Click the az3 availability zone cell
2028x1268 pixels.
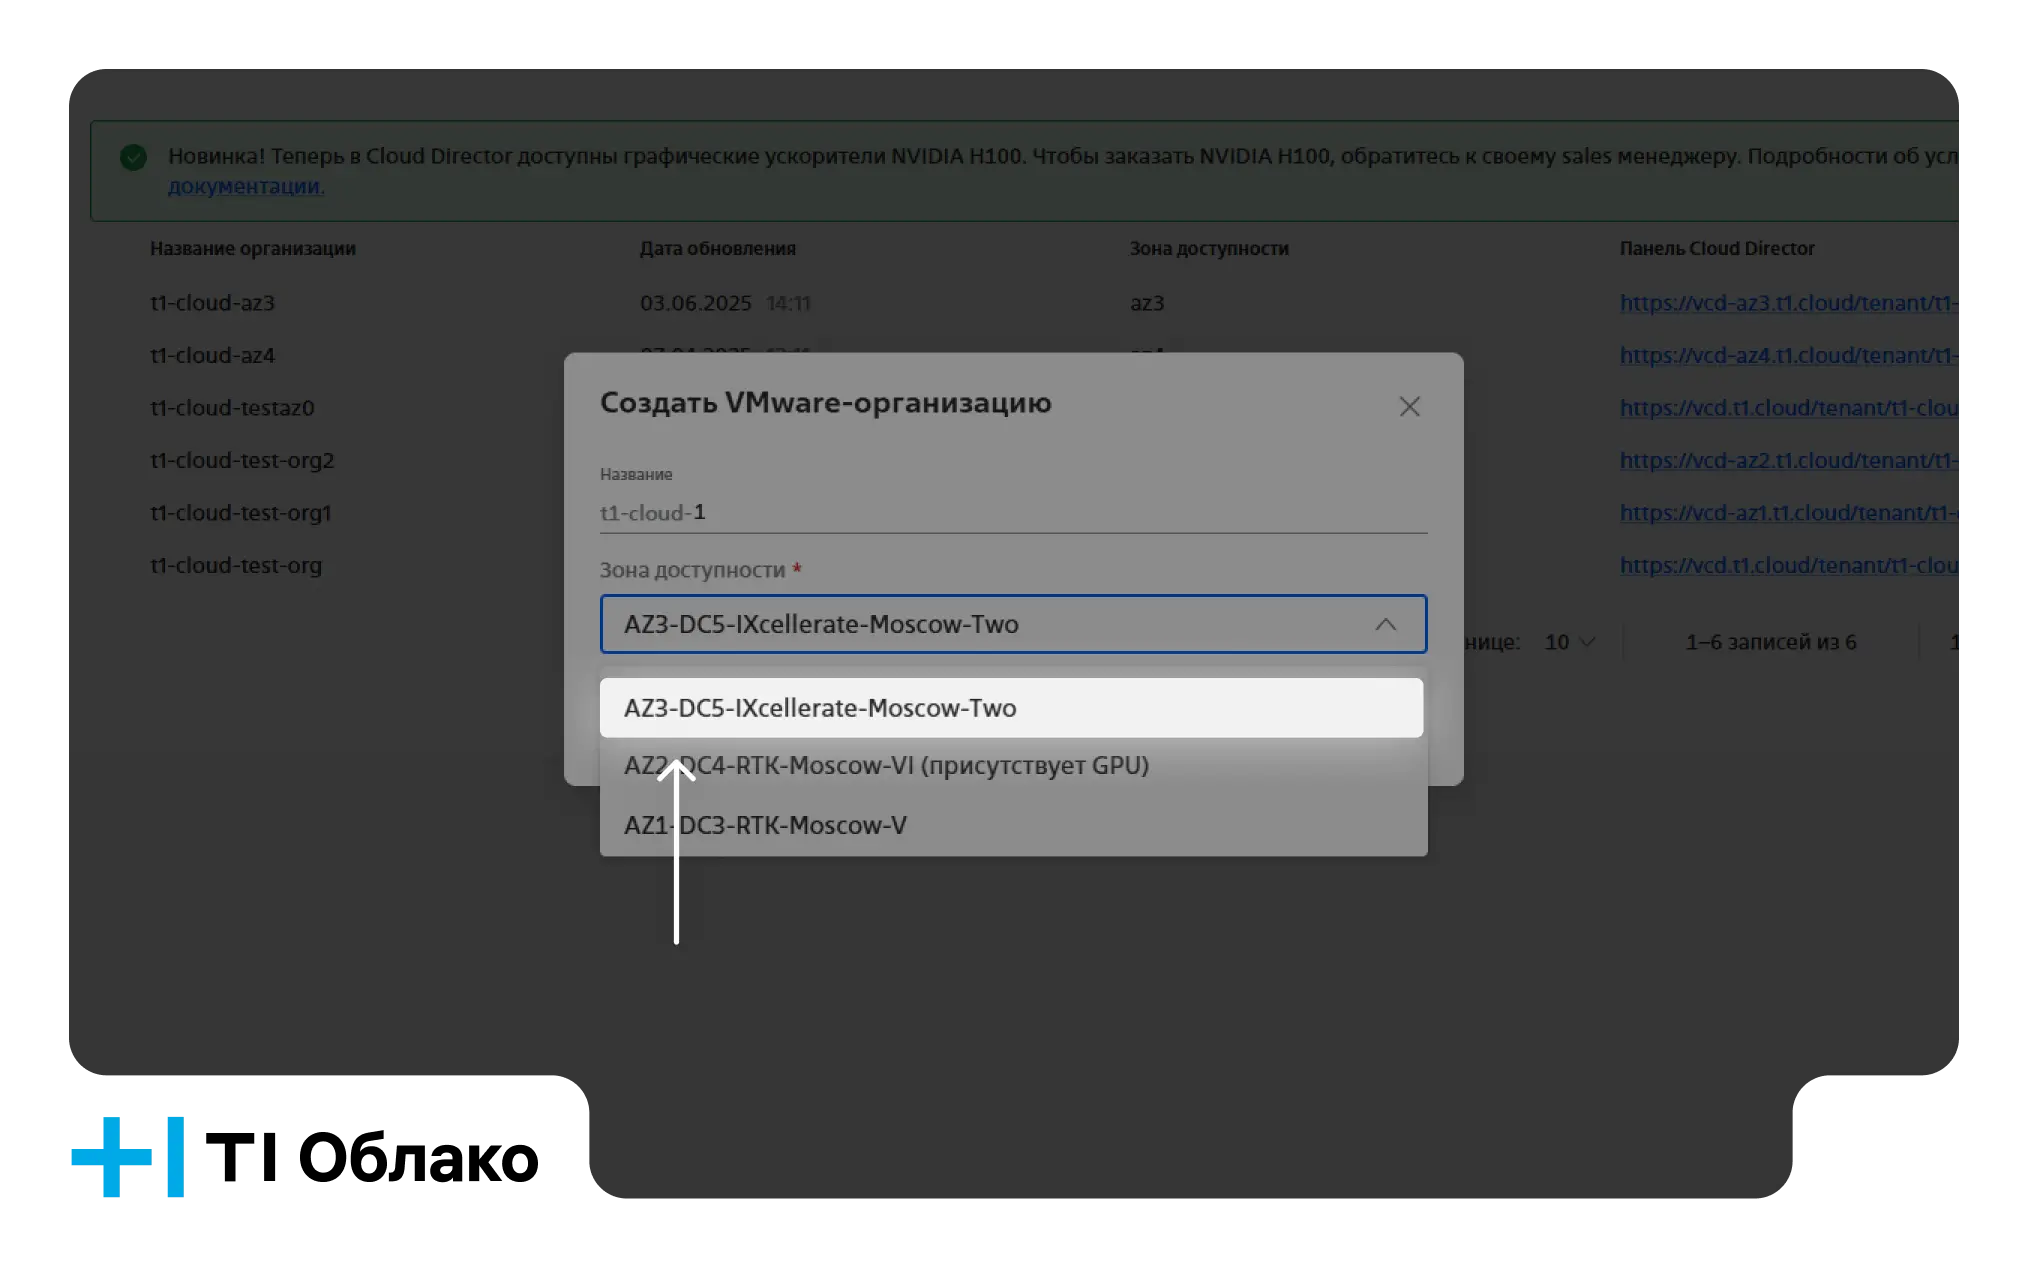[x=1147, y=303]
